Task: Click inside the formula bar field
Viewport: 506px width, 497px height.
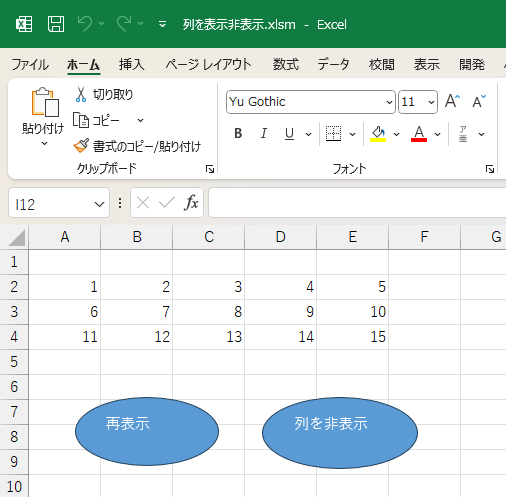Action: click(x=357, y=202)
